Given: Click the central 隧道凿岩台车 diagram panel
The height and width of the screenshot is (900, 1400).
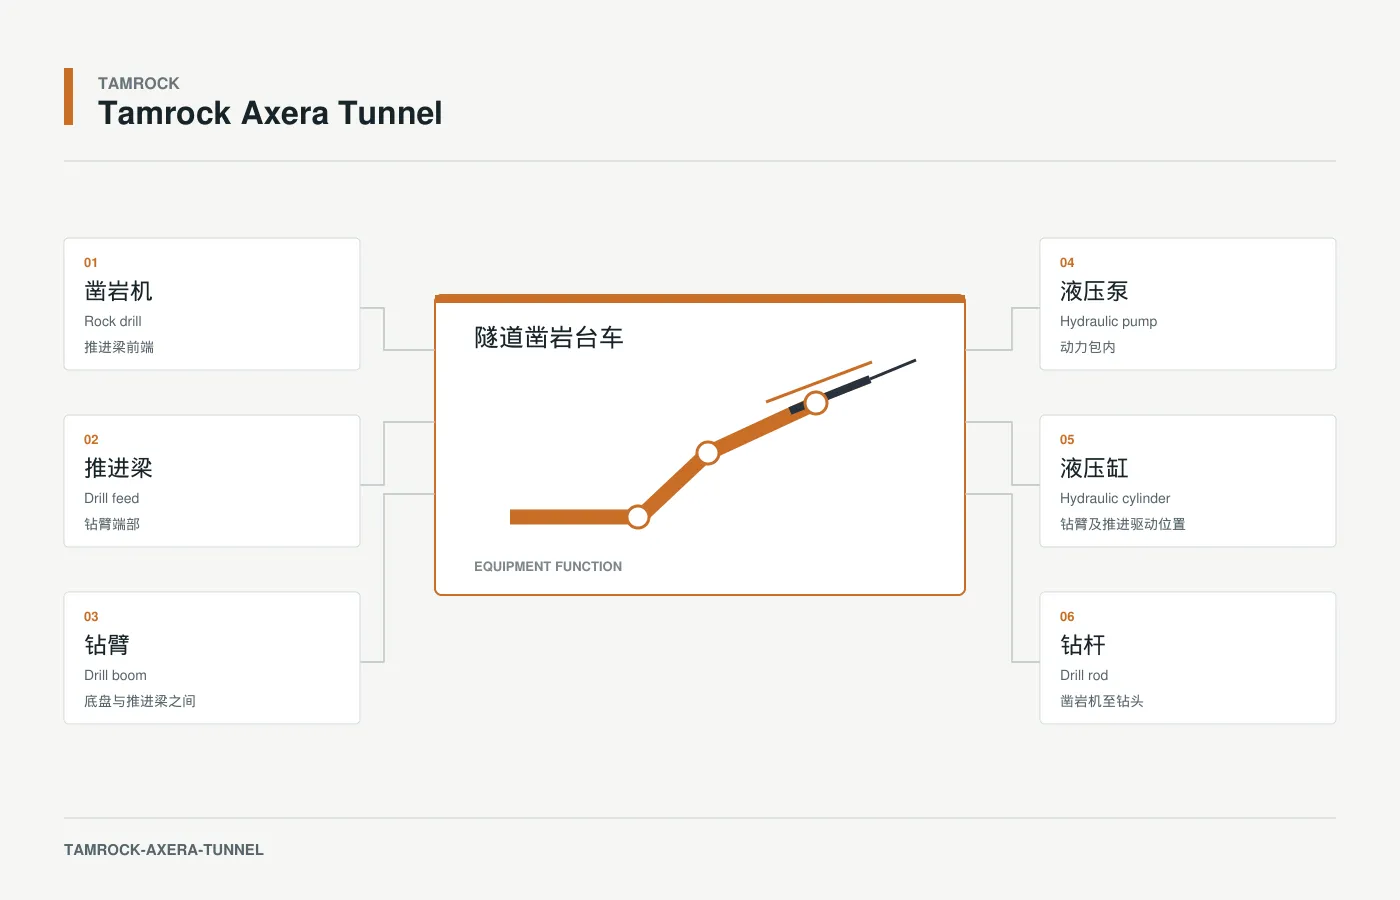Looking at the screenshot, I should (x=700, y=445).
